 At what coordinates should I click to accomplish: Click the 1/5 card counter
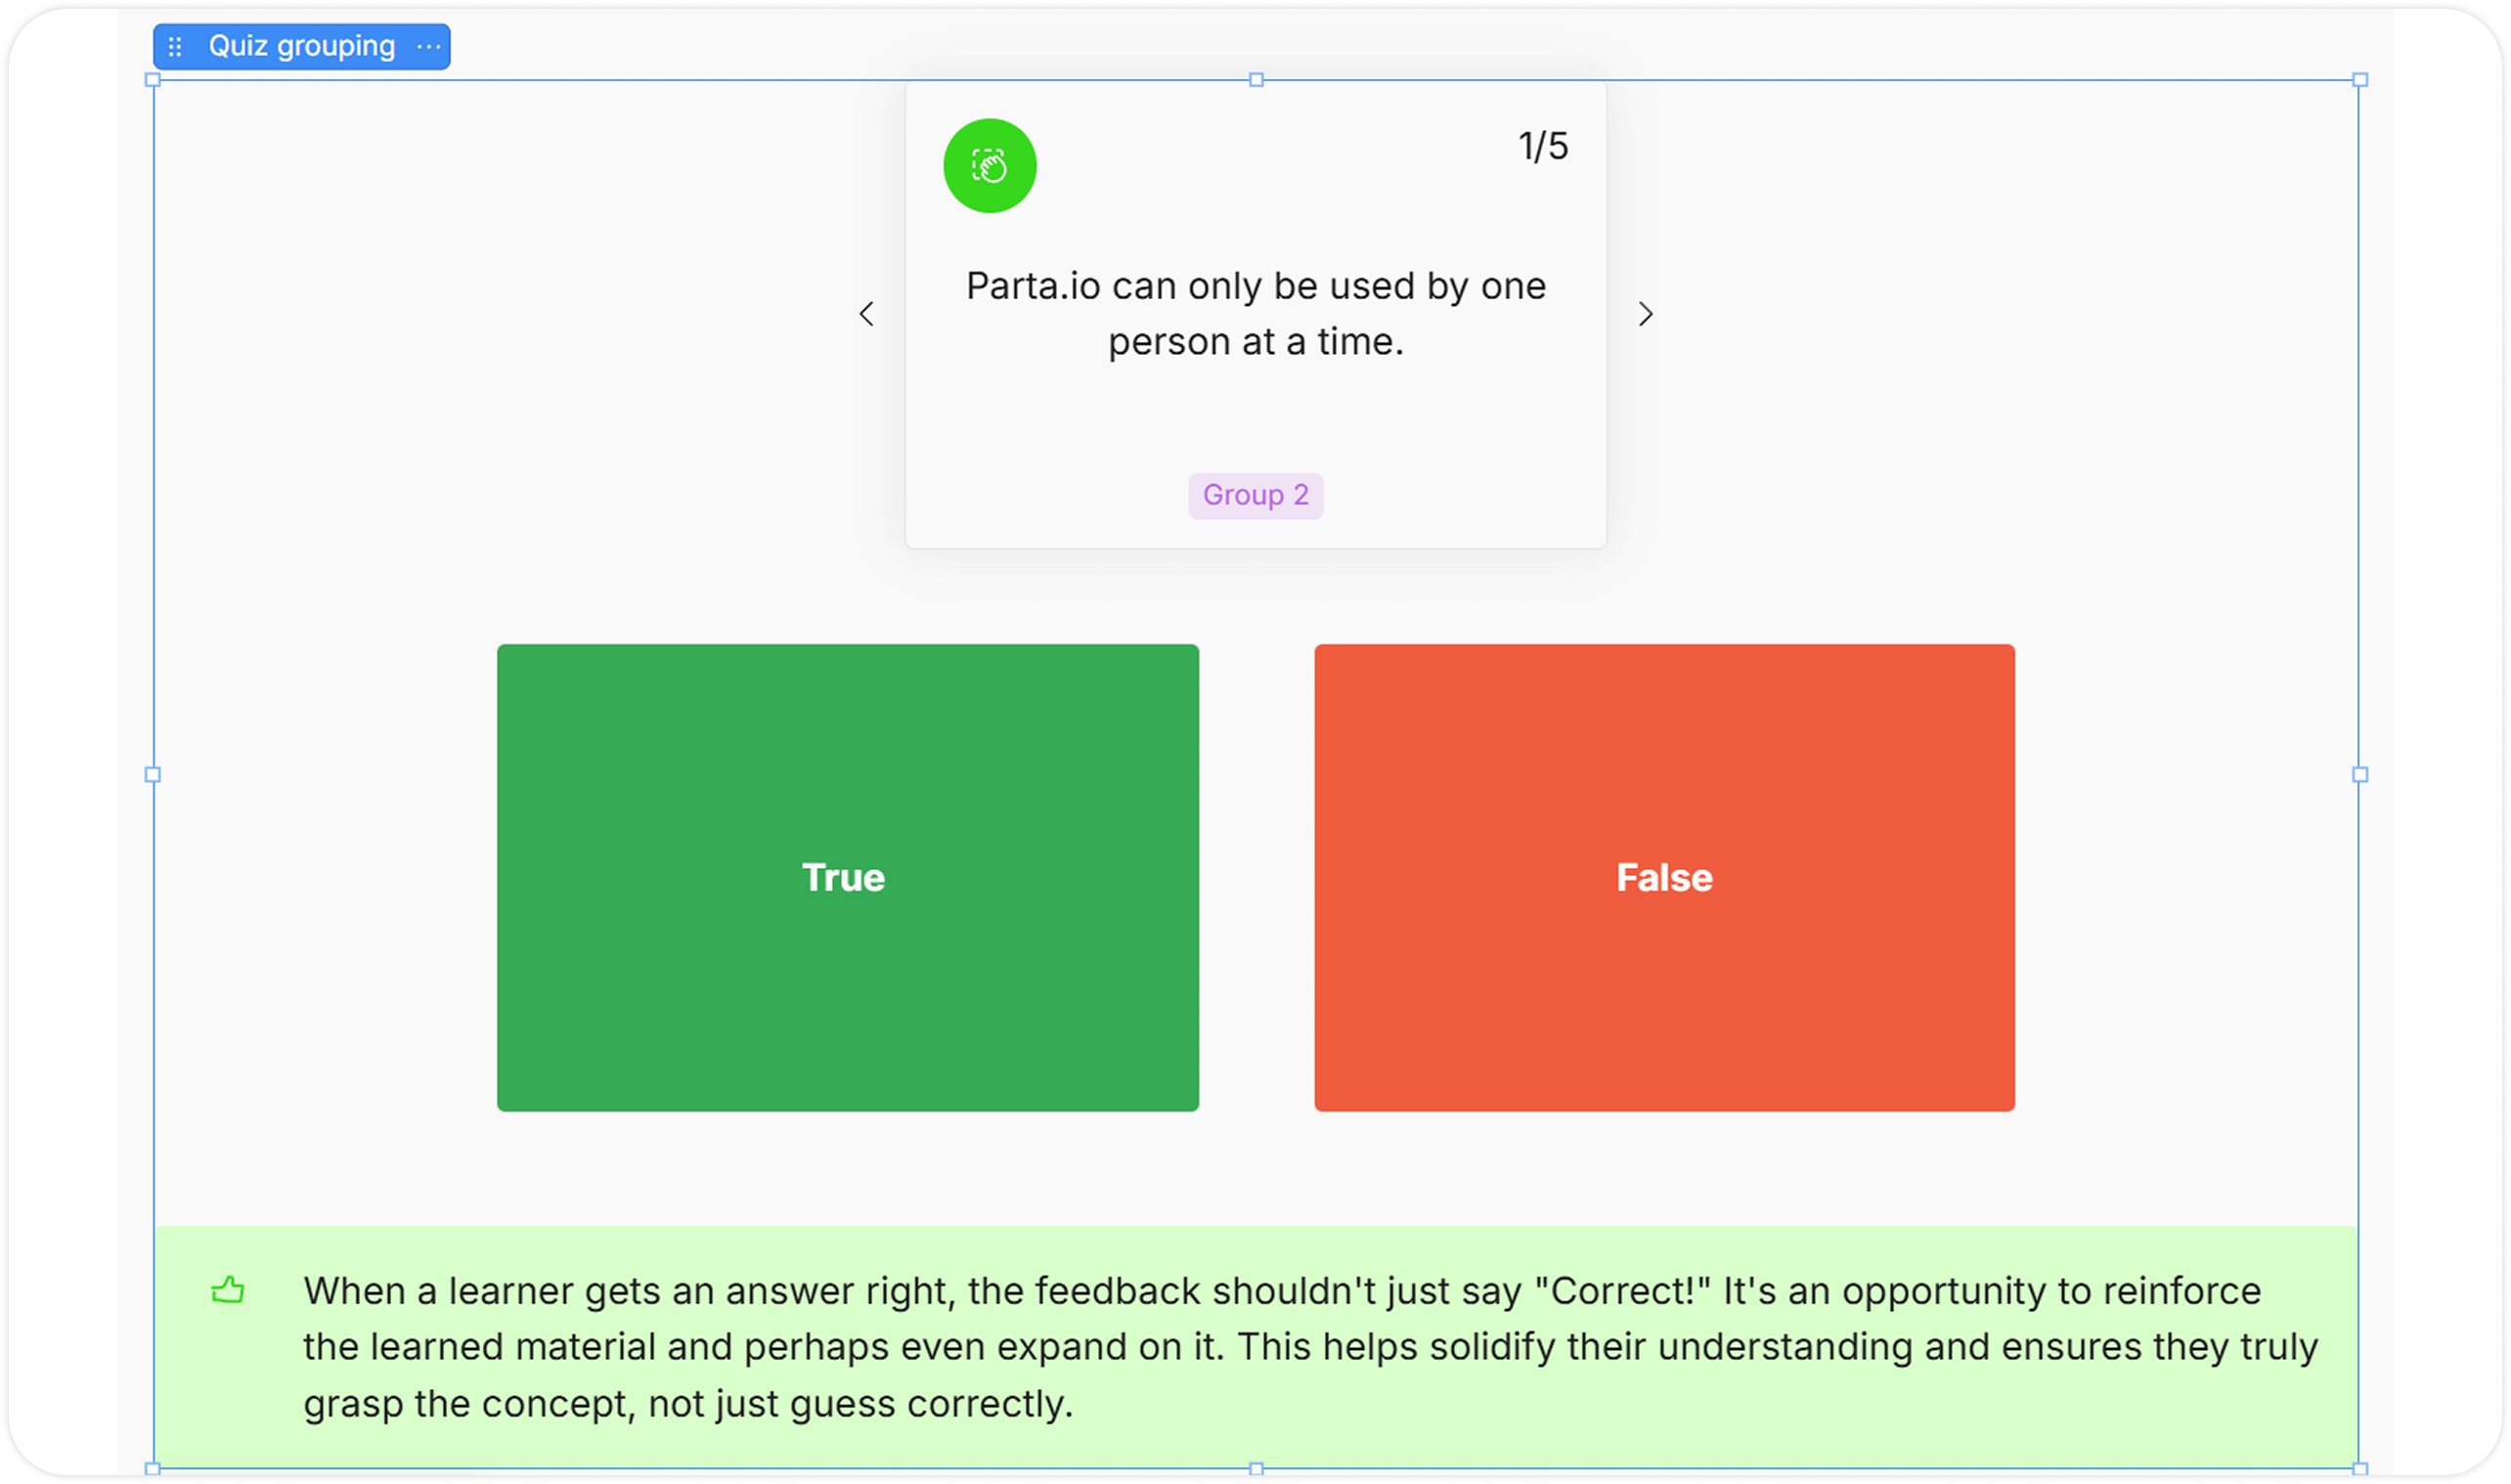pos(1542,147)
